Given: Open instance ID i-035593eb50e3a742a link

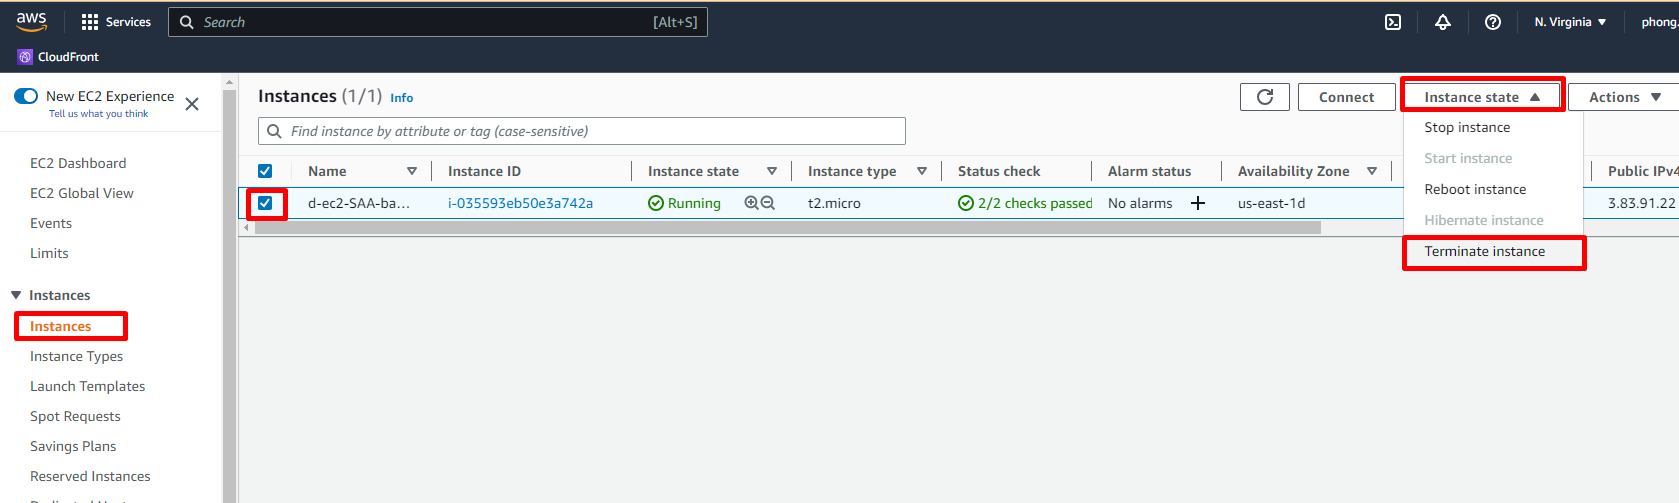Looking at the screenshot, I should tap(520, 203).
